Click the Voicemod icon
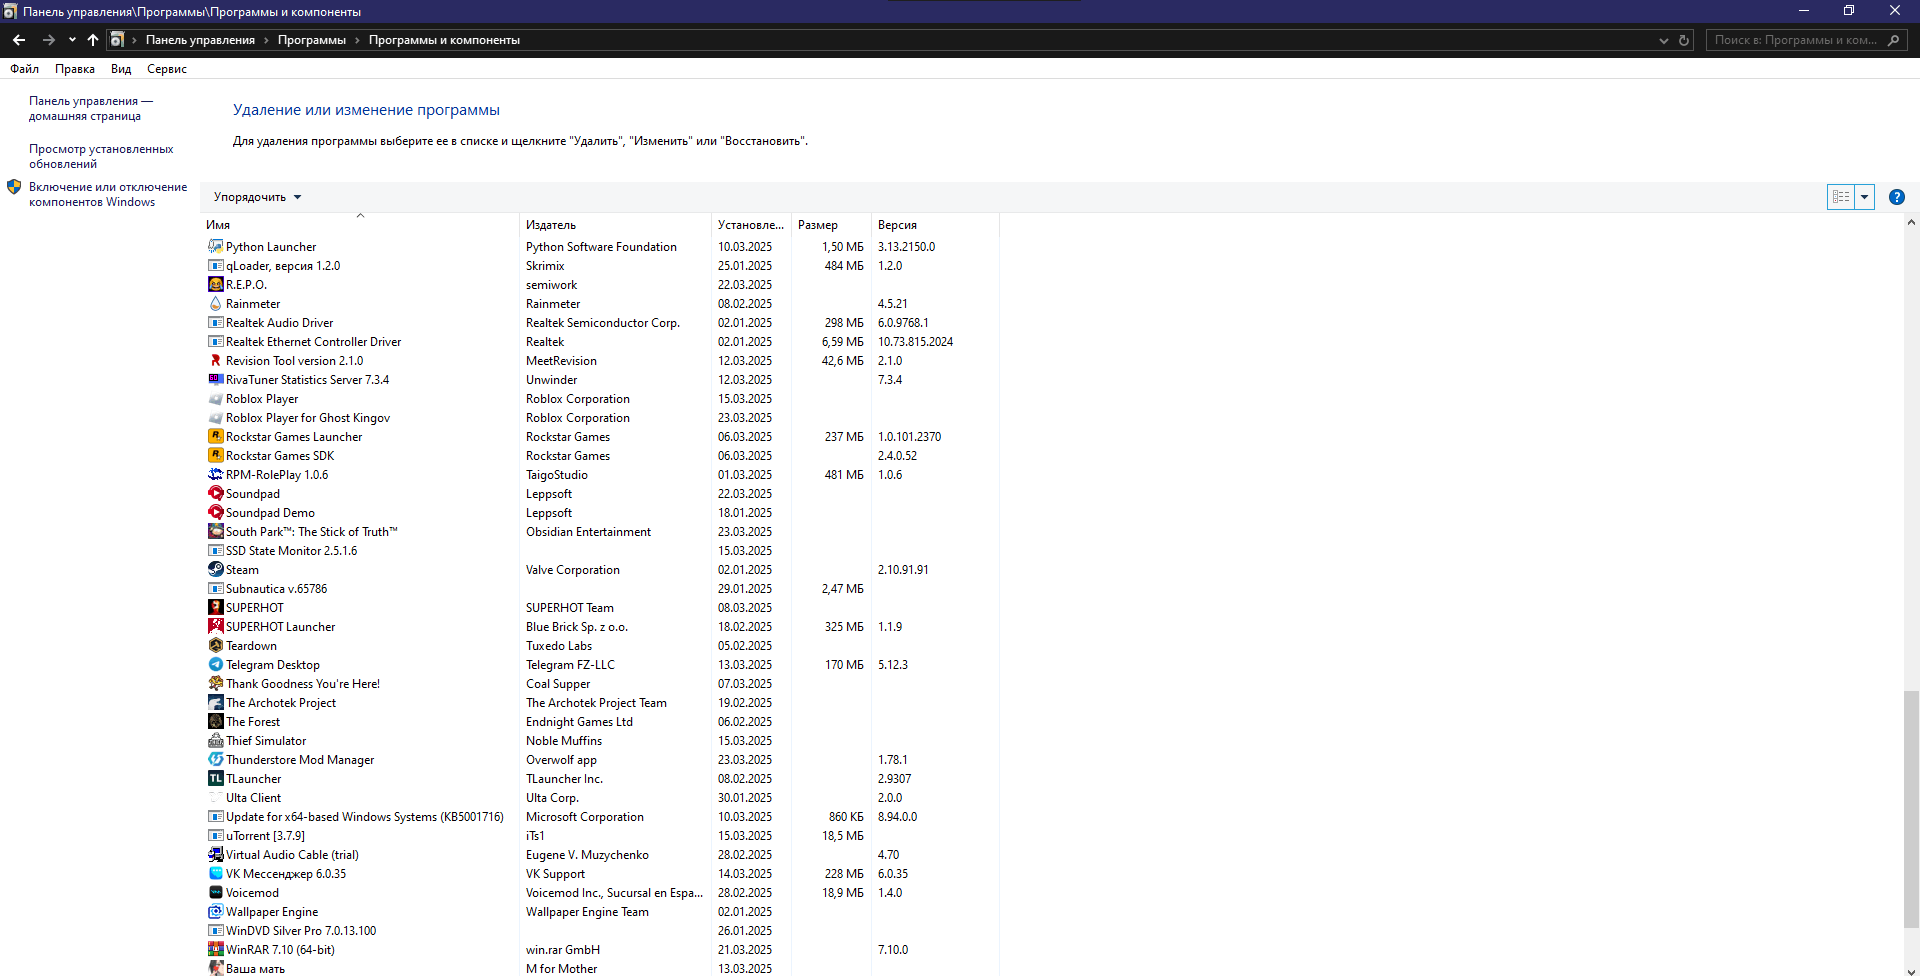 (215, 893)
